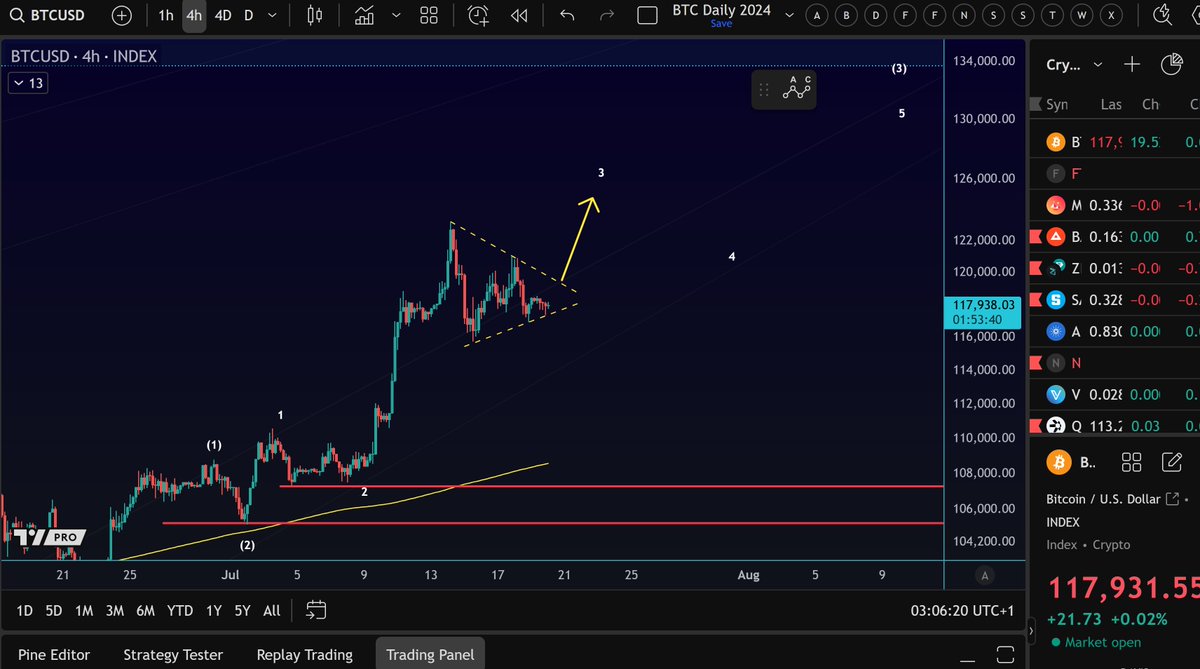
Task: Select the D daily timeframe
Action: point(249,16)
